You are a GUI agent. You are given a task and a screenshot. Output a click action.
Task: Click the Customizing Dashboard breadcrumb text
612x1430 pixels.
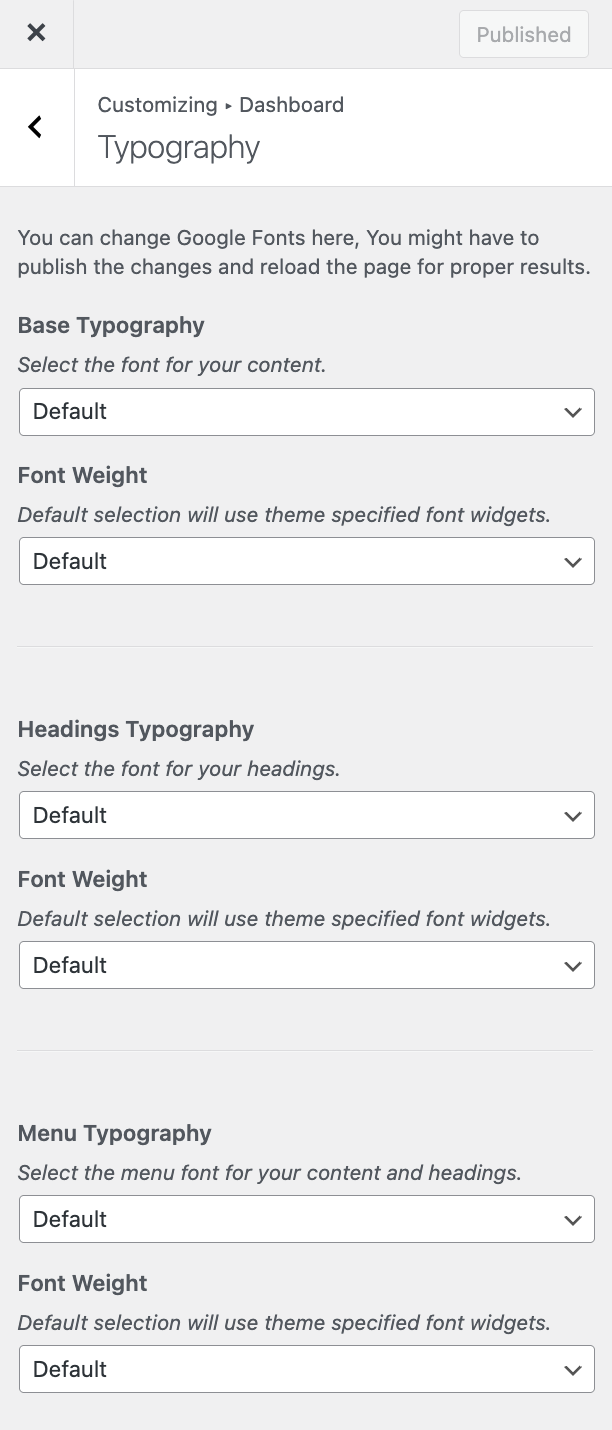click(x=220, y=105)
